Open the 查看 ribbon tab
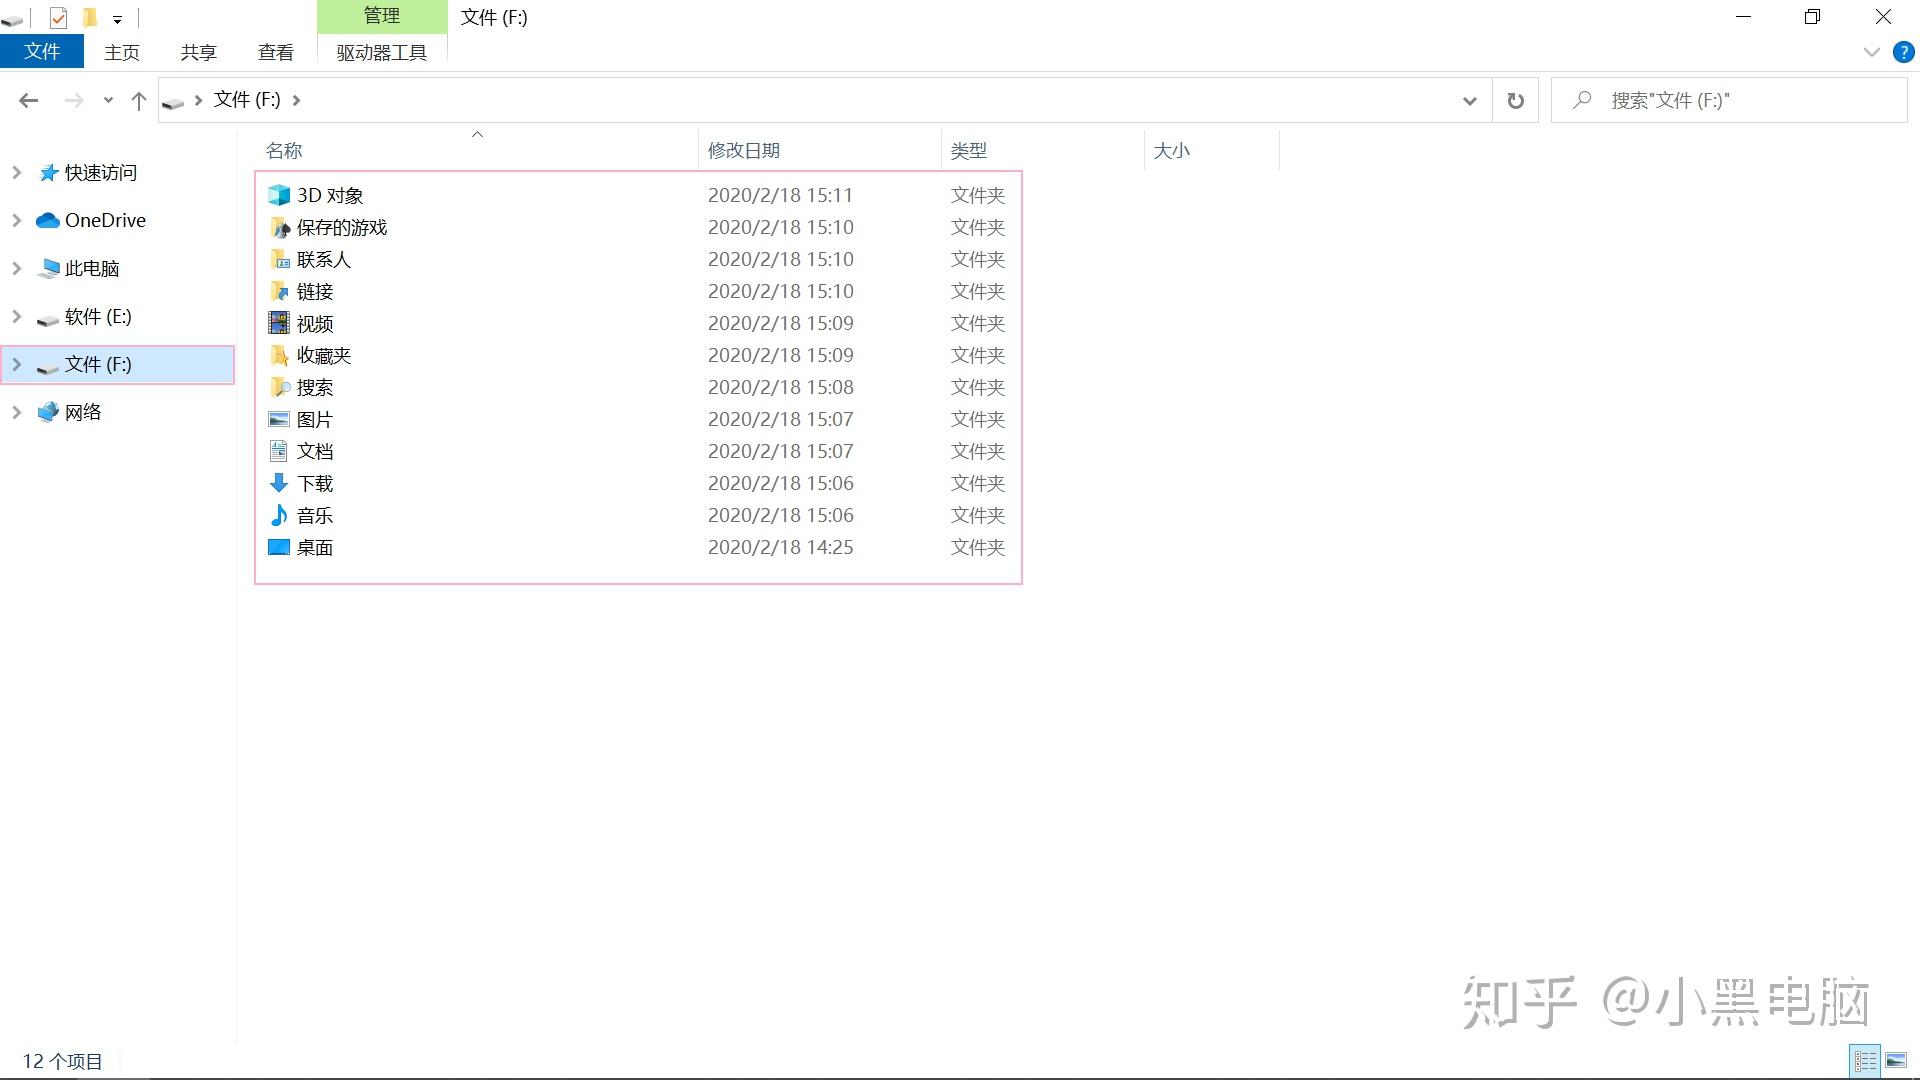Image resolution: width=1920 pixels, height=1080 pixels. pos(275,52)
